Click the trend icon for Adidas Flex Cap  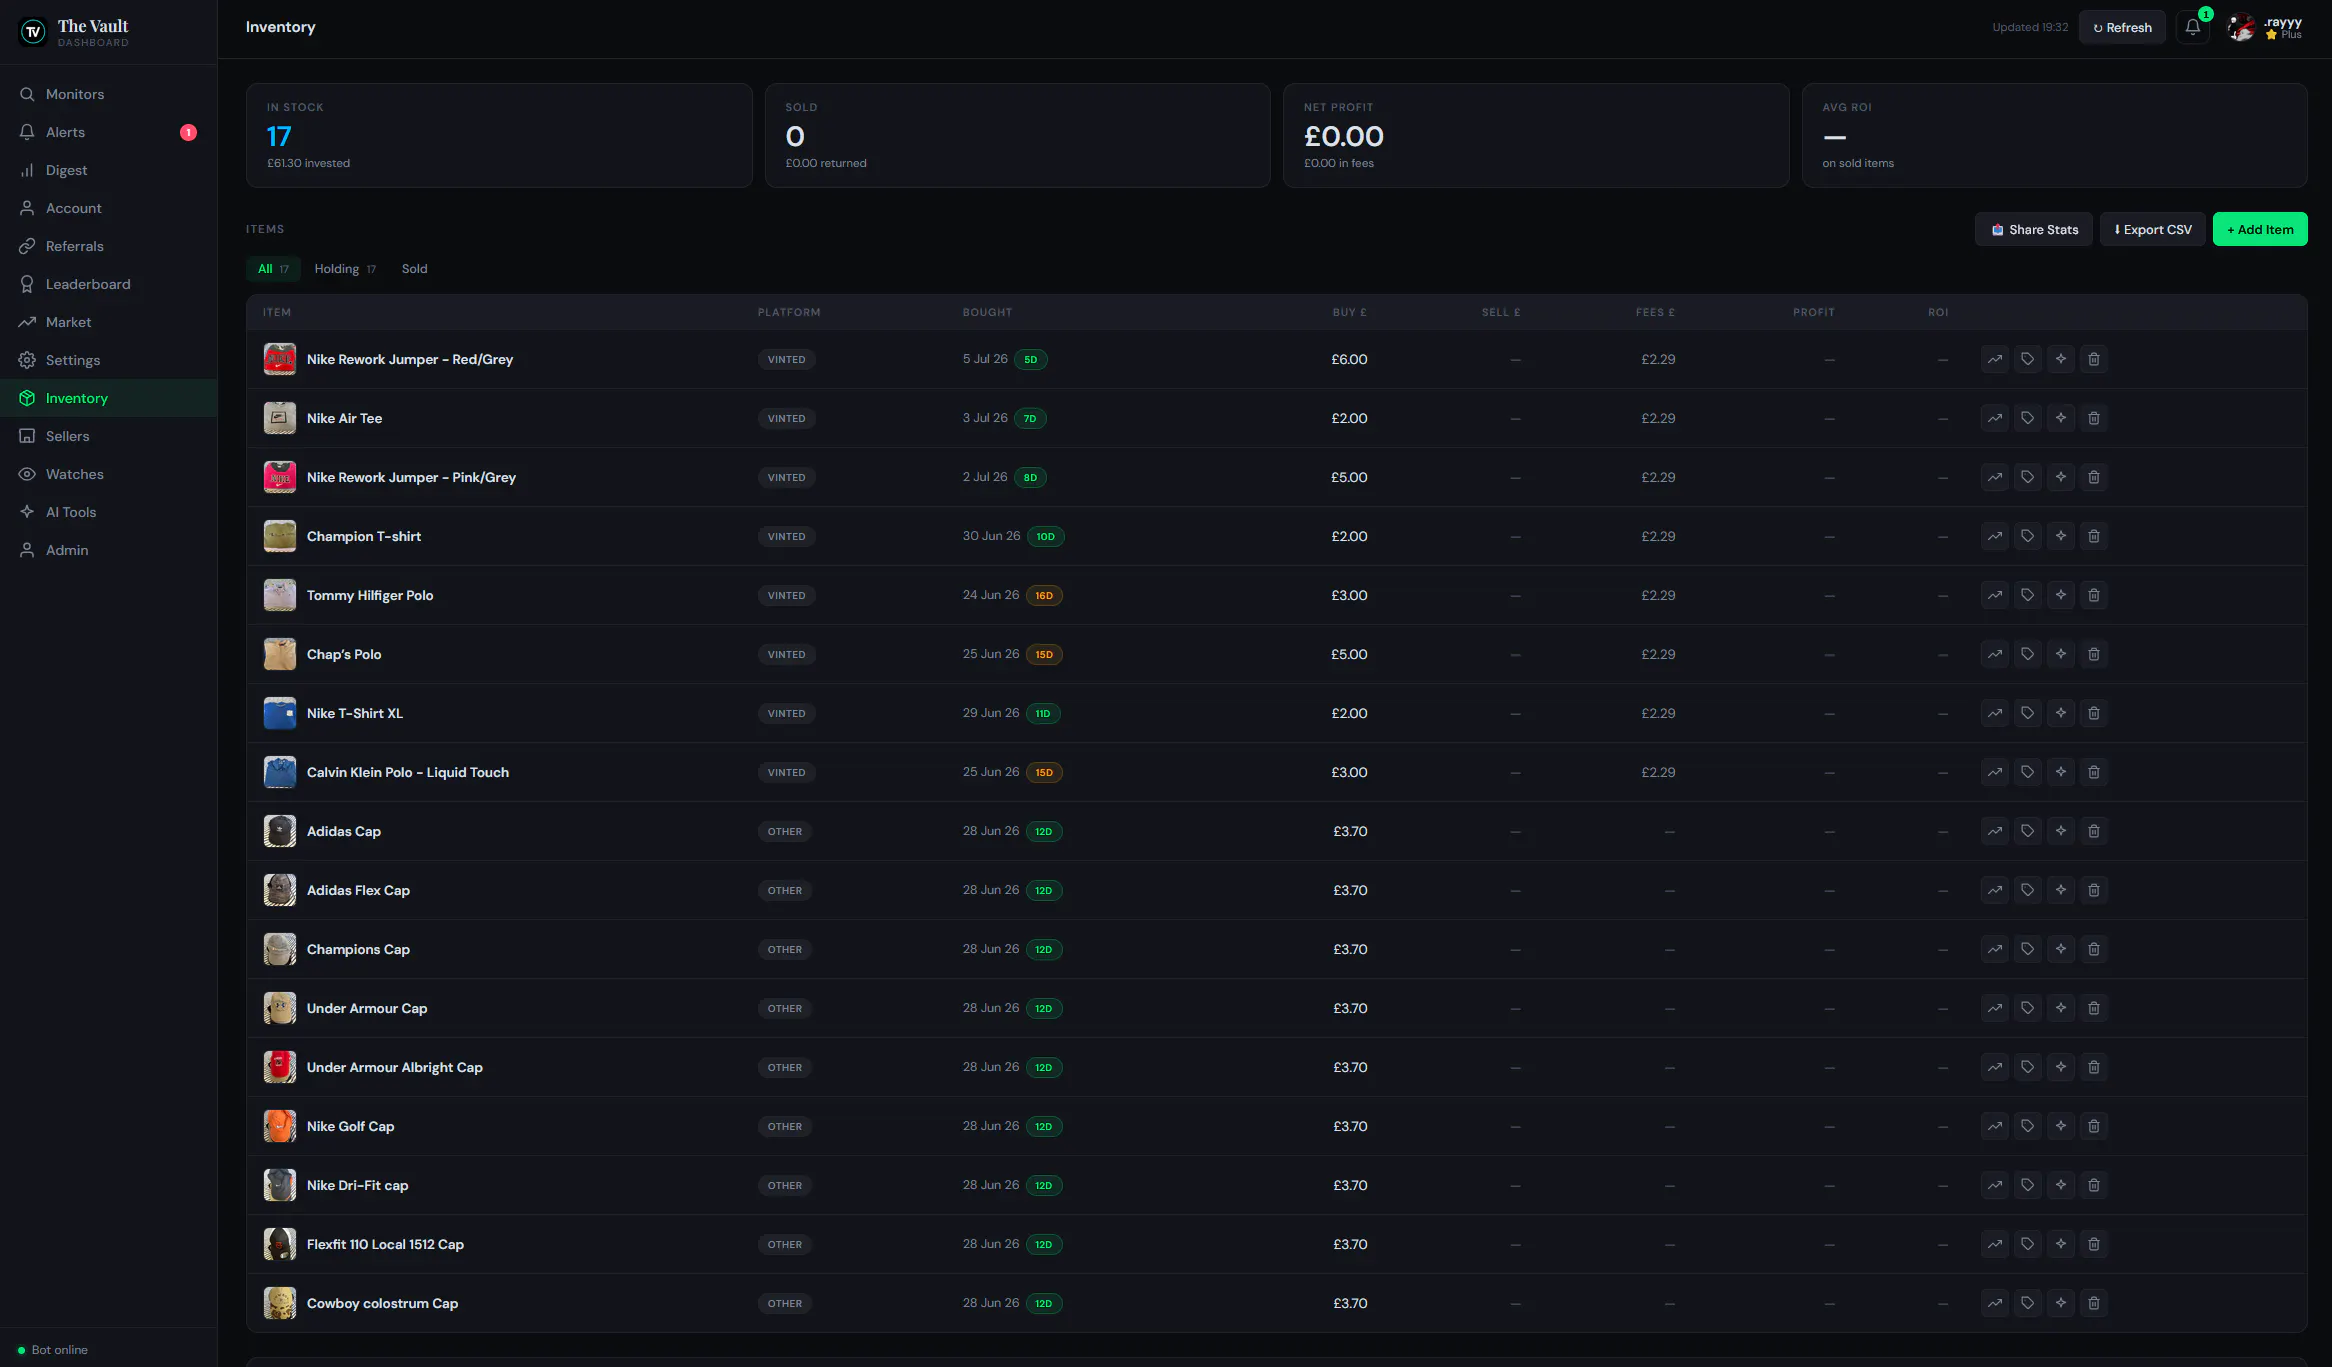[x=1994, y=890]
